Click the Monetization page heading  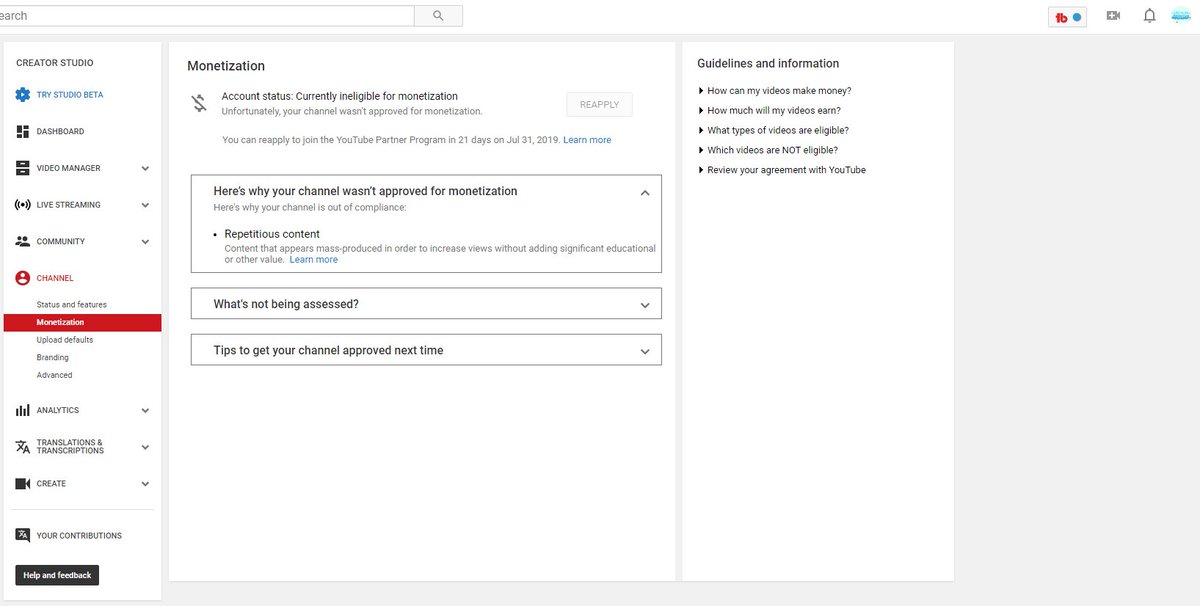click(226, 66)
